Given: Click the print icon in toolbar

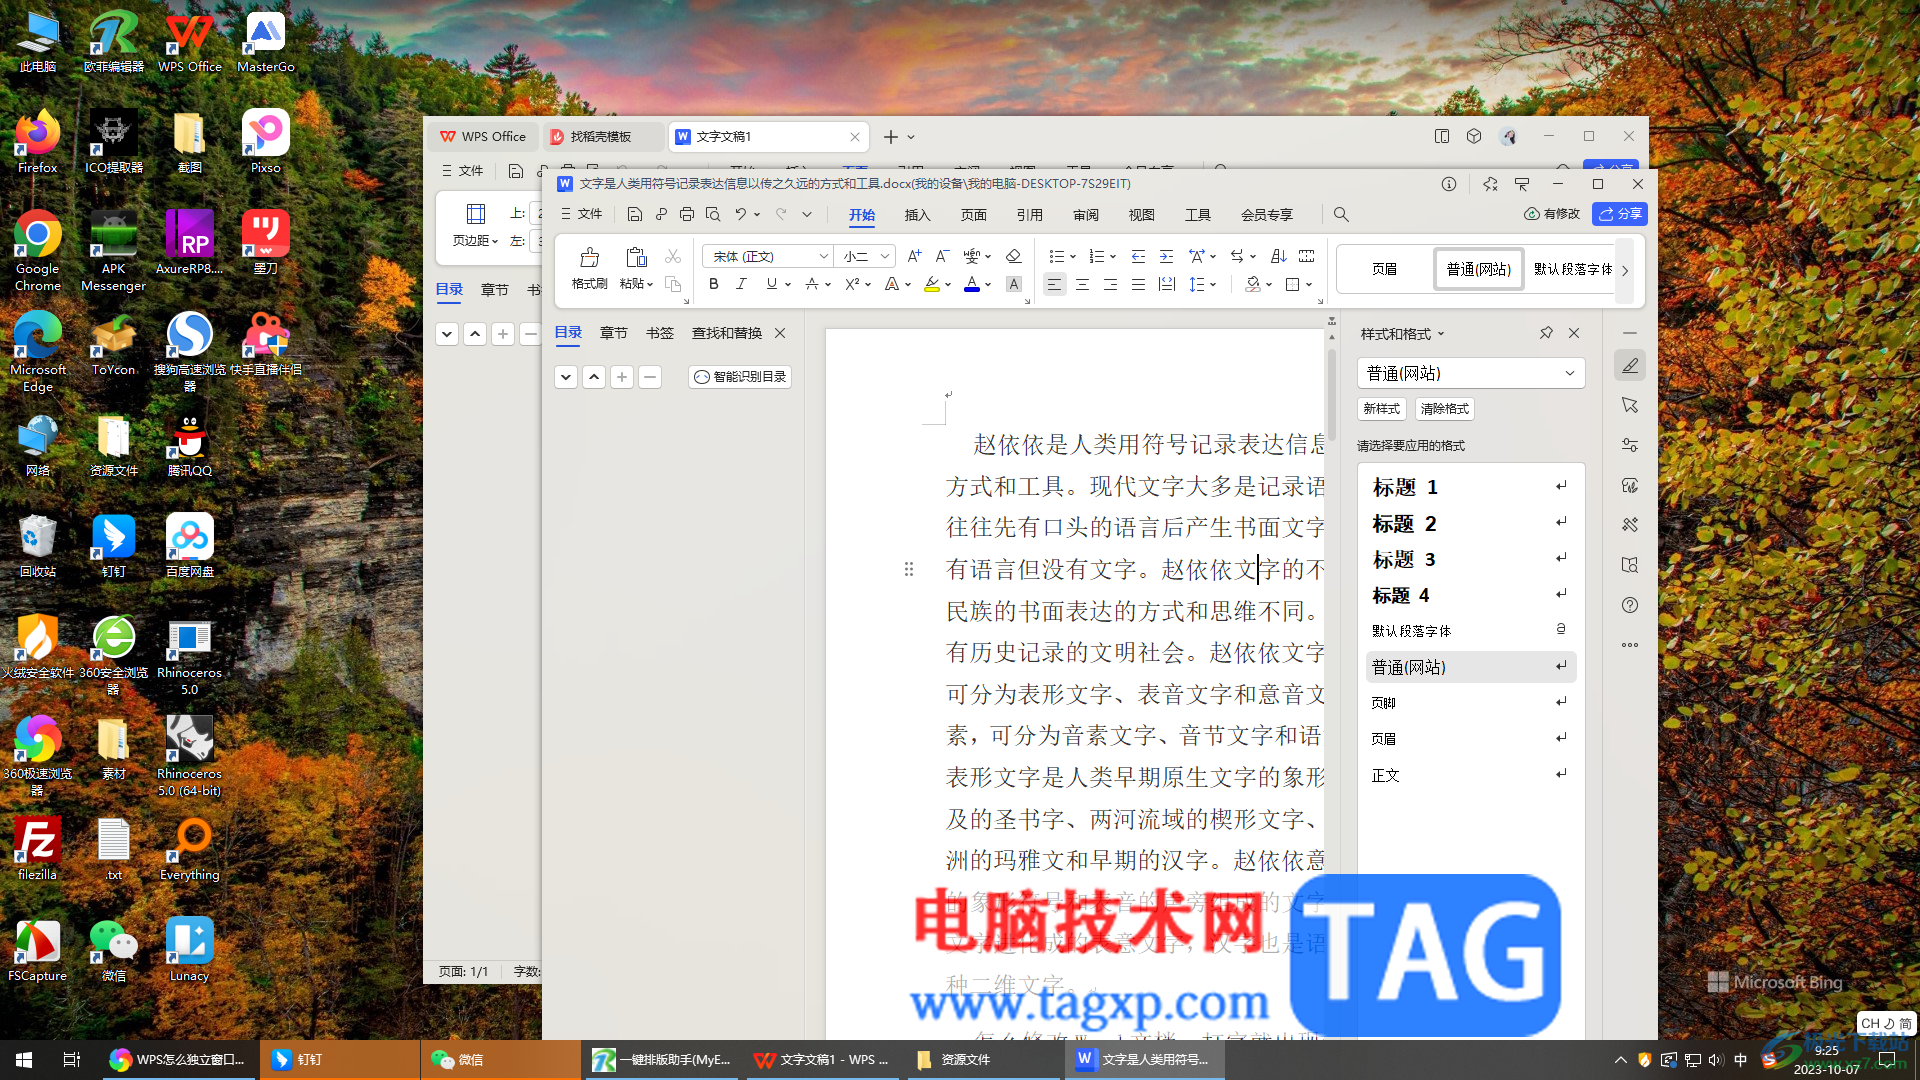Looking at the screenshot, I should [x=686, y=214].
